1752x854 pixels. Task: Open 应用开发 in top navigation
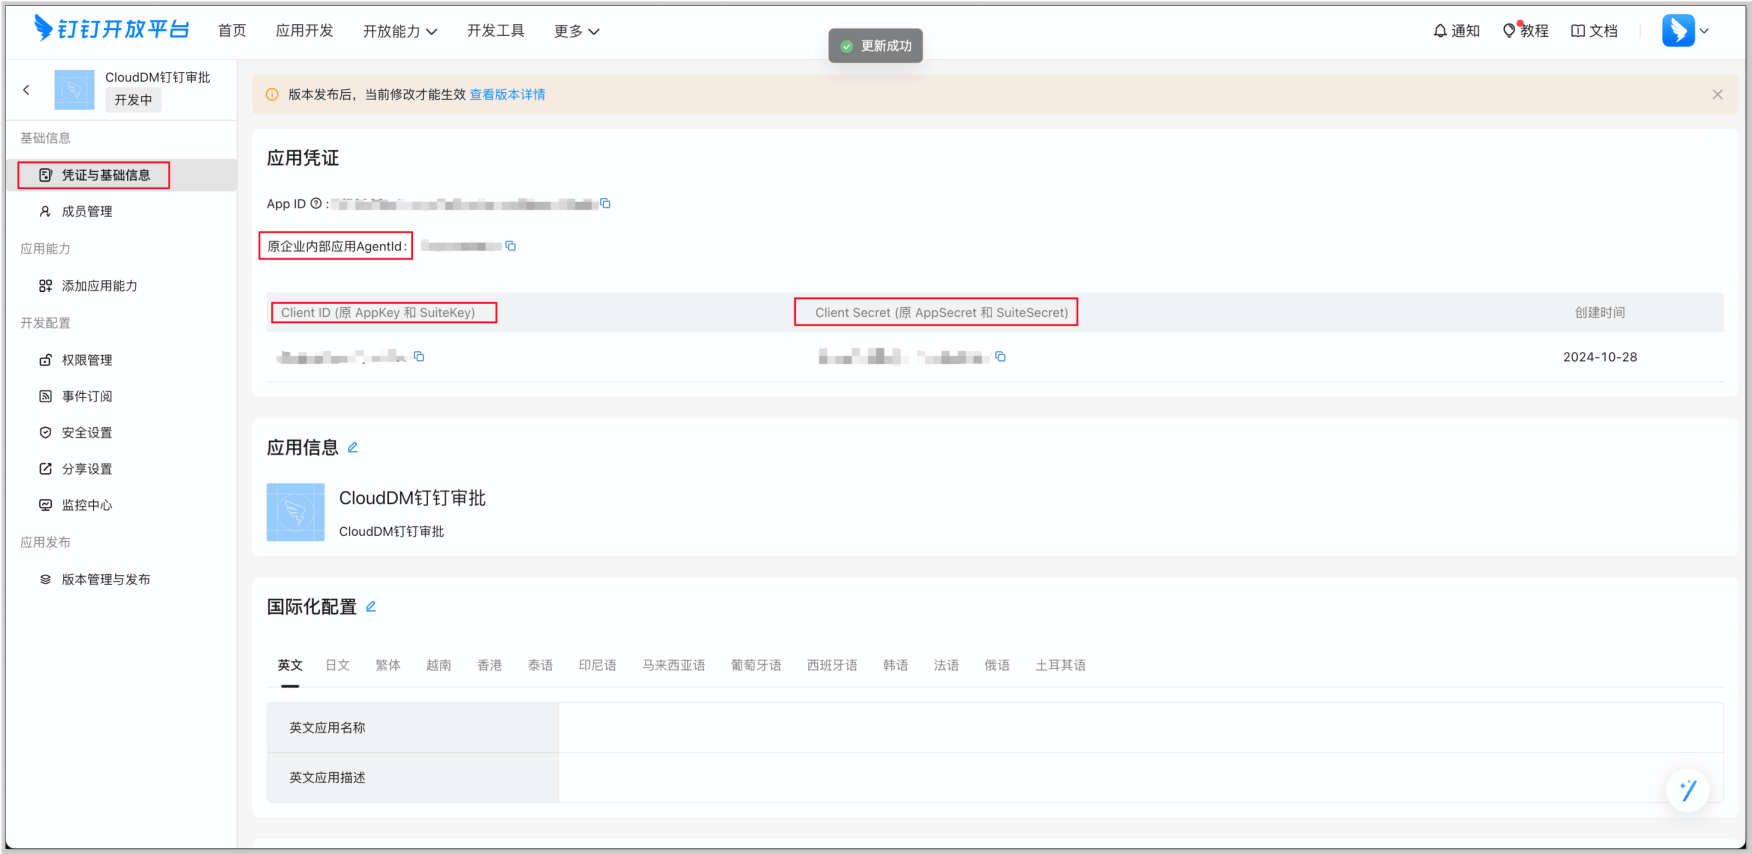pyautogui.click(x=304, y=31)
